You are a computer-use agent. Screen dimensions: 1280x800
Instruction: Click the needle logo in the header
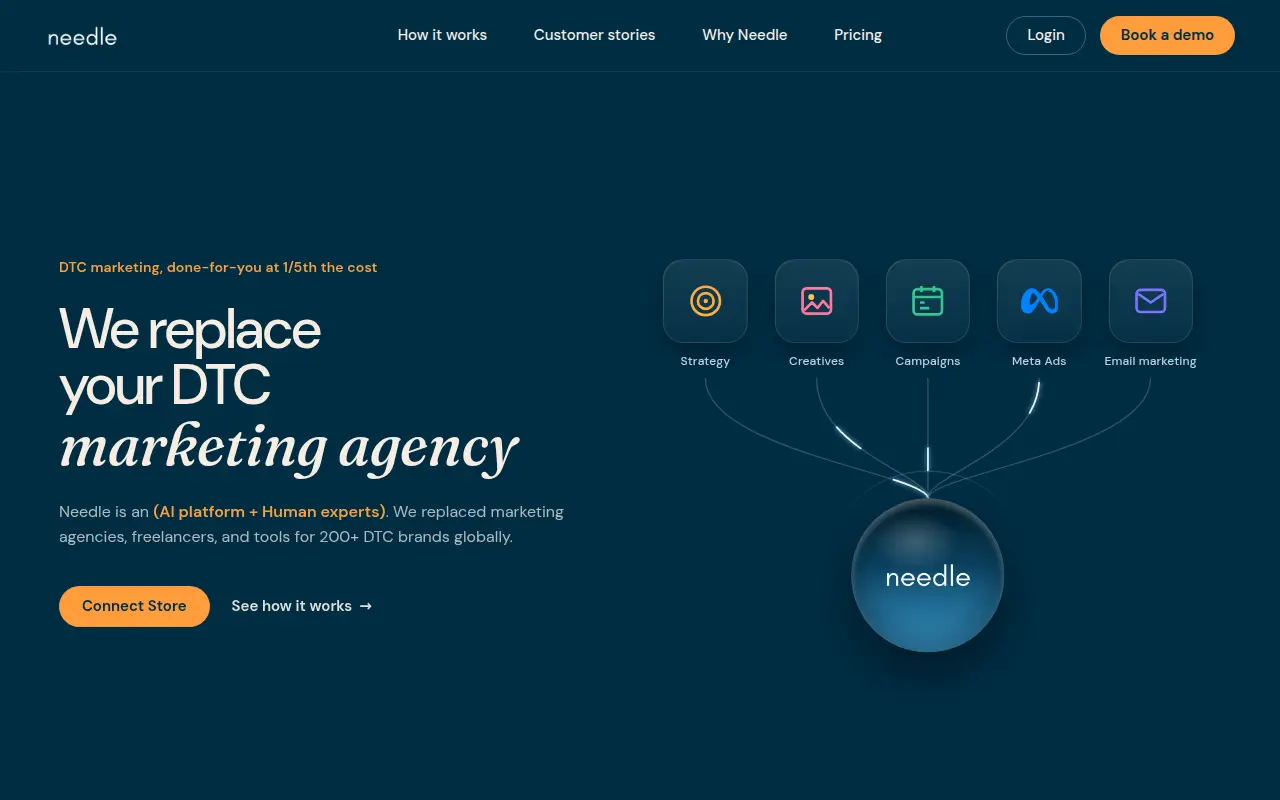[82, 37]
